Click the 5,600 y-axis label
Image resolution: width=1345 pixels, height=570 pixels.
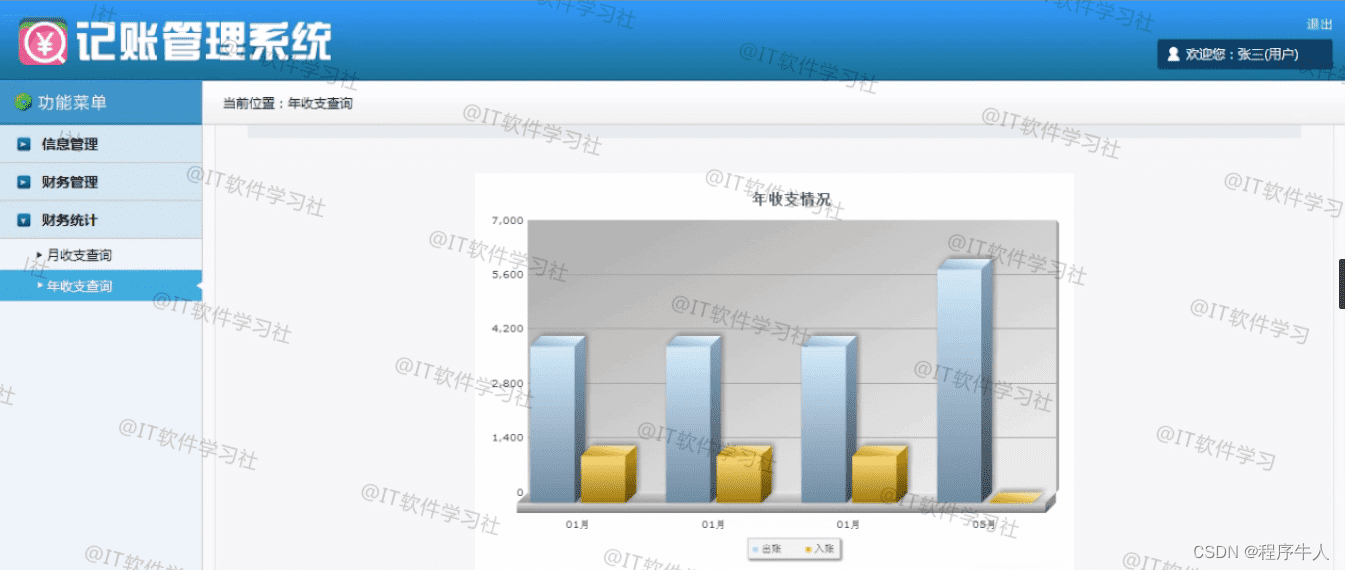pyautogui.click(x=508, y=274)
